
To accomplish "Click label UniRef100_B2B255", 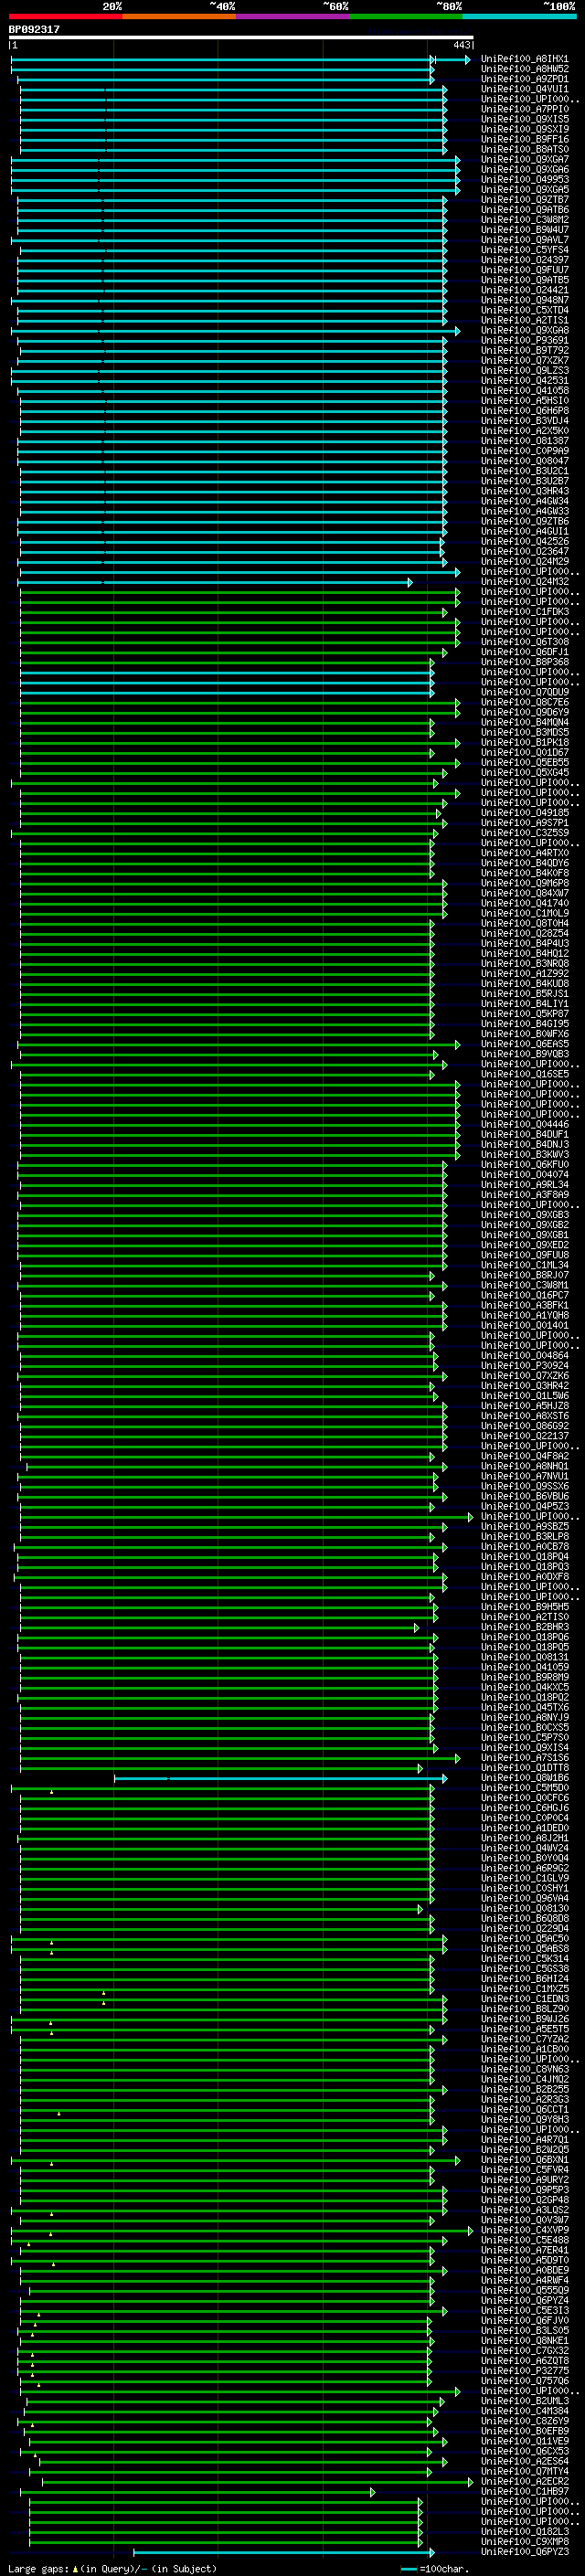I will tap(524, 2090).
